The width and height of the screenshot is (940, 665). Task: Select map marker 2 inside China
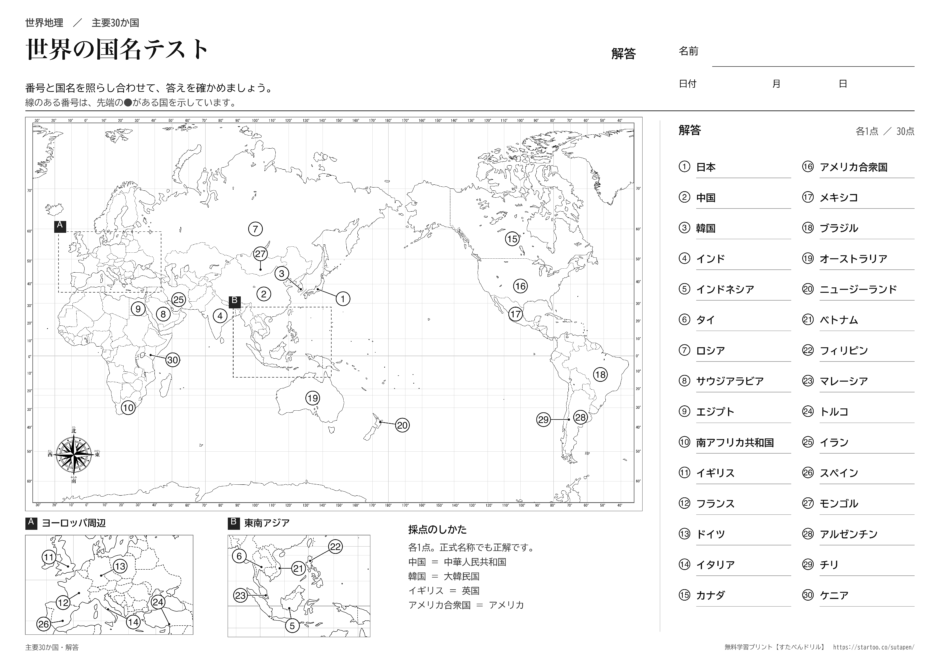[264, 294]
